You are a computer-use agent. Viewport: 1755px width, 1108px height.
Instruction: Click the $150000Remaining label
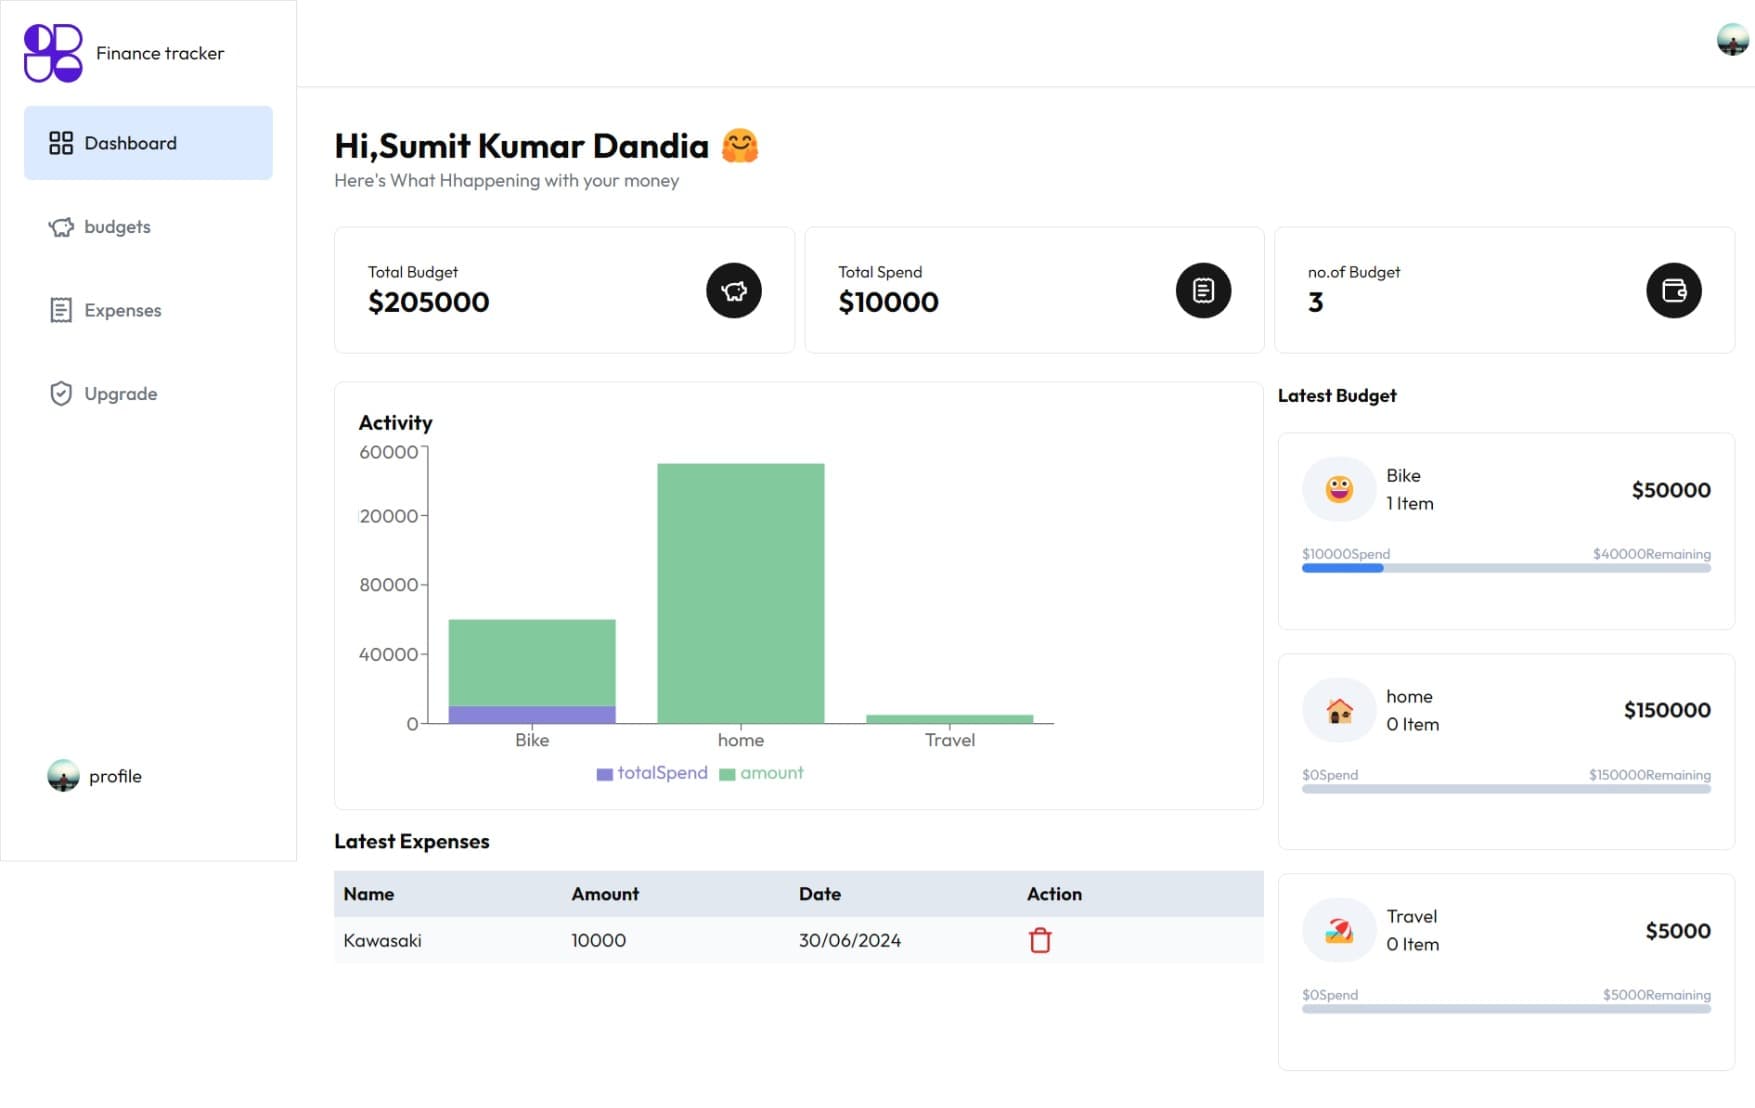(1650, 775)
